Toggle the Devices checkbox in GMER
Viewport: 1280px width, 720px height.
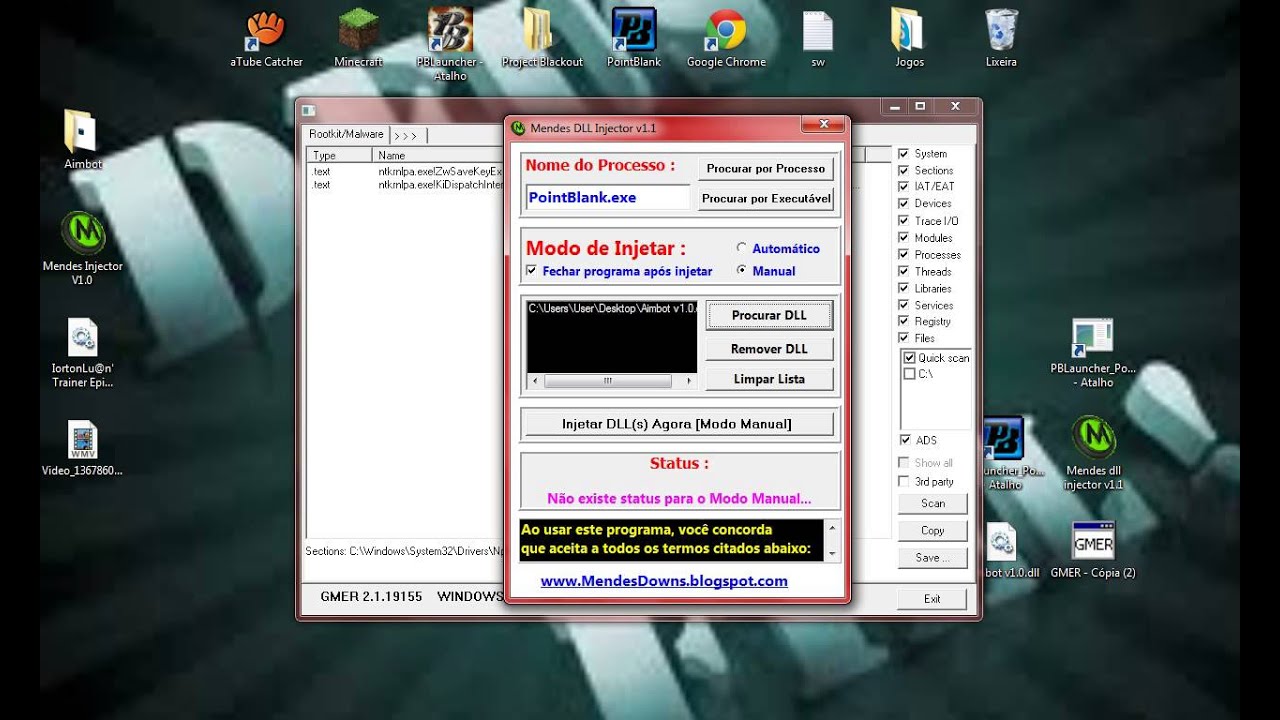click(x=904, y=204)
